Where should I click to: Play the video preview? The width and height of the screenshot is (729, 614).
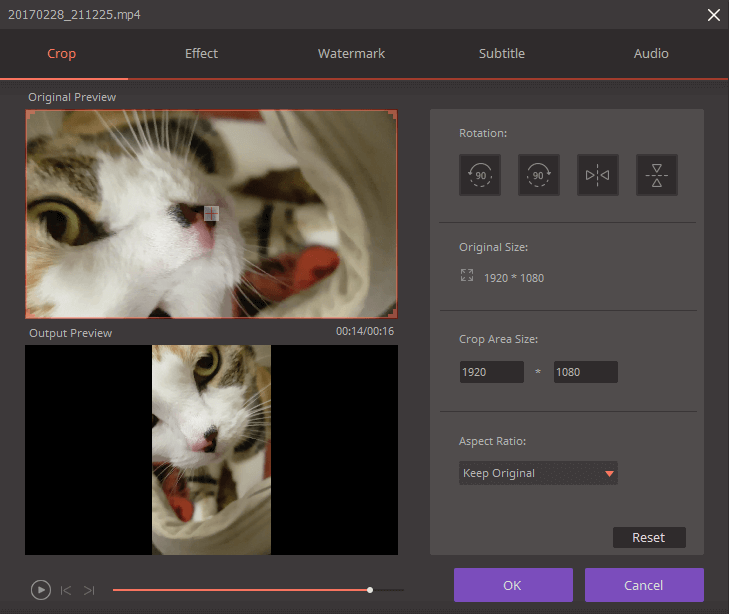(x=41, y=590)
